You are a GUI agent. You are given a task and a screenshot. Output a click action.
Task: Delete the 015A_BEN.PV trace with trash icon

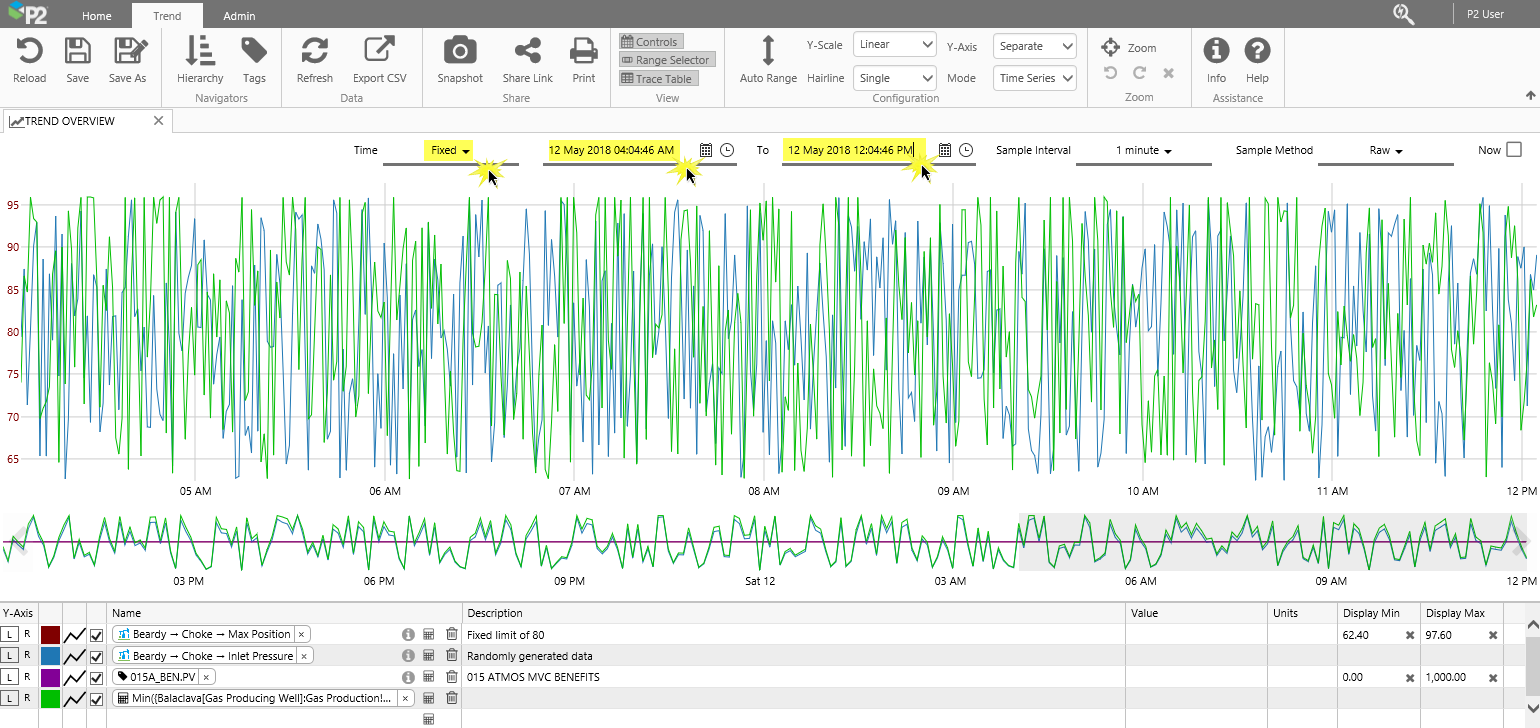452,677
